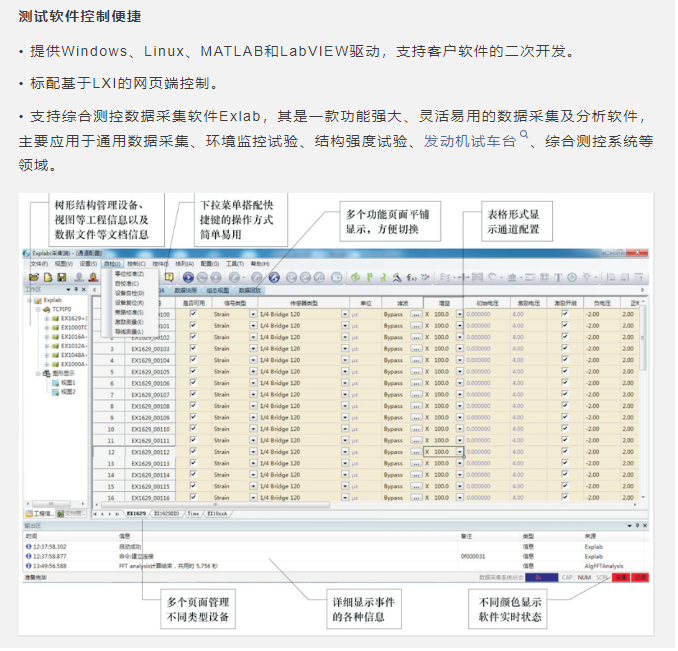Click the save (floppy disk) toolbar icon
This screenshot has height=651, width=678.
point(61,277)
